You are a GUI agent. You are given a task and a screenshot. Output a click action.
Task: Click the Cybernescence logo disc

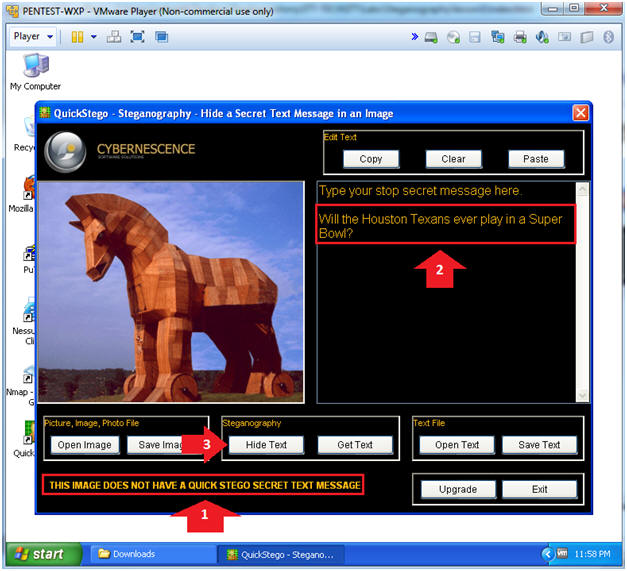pos(65,152)
